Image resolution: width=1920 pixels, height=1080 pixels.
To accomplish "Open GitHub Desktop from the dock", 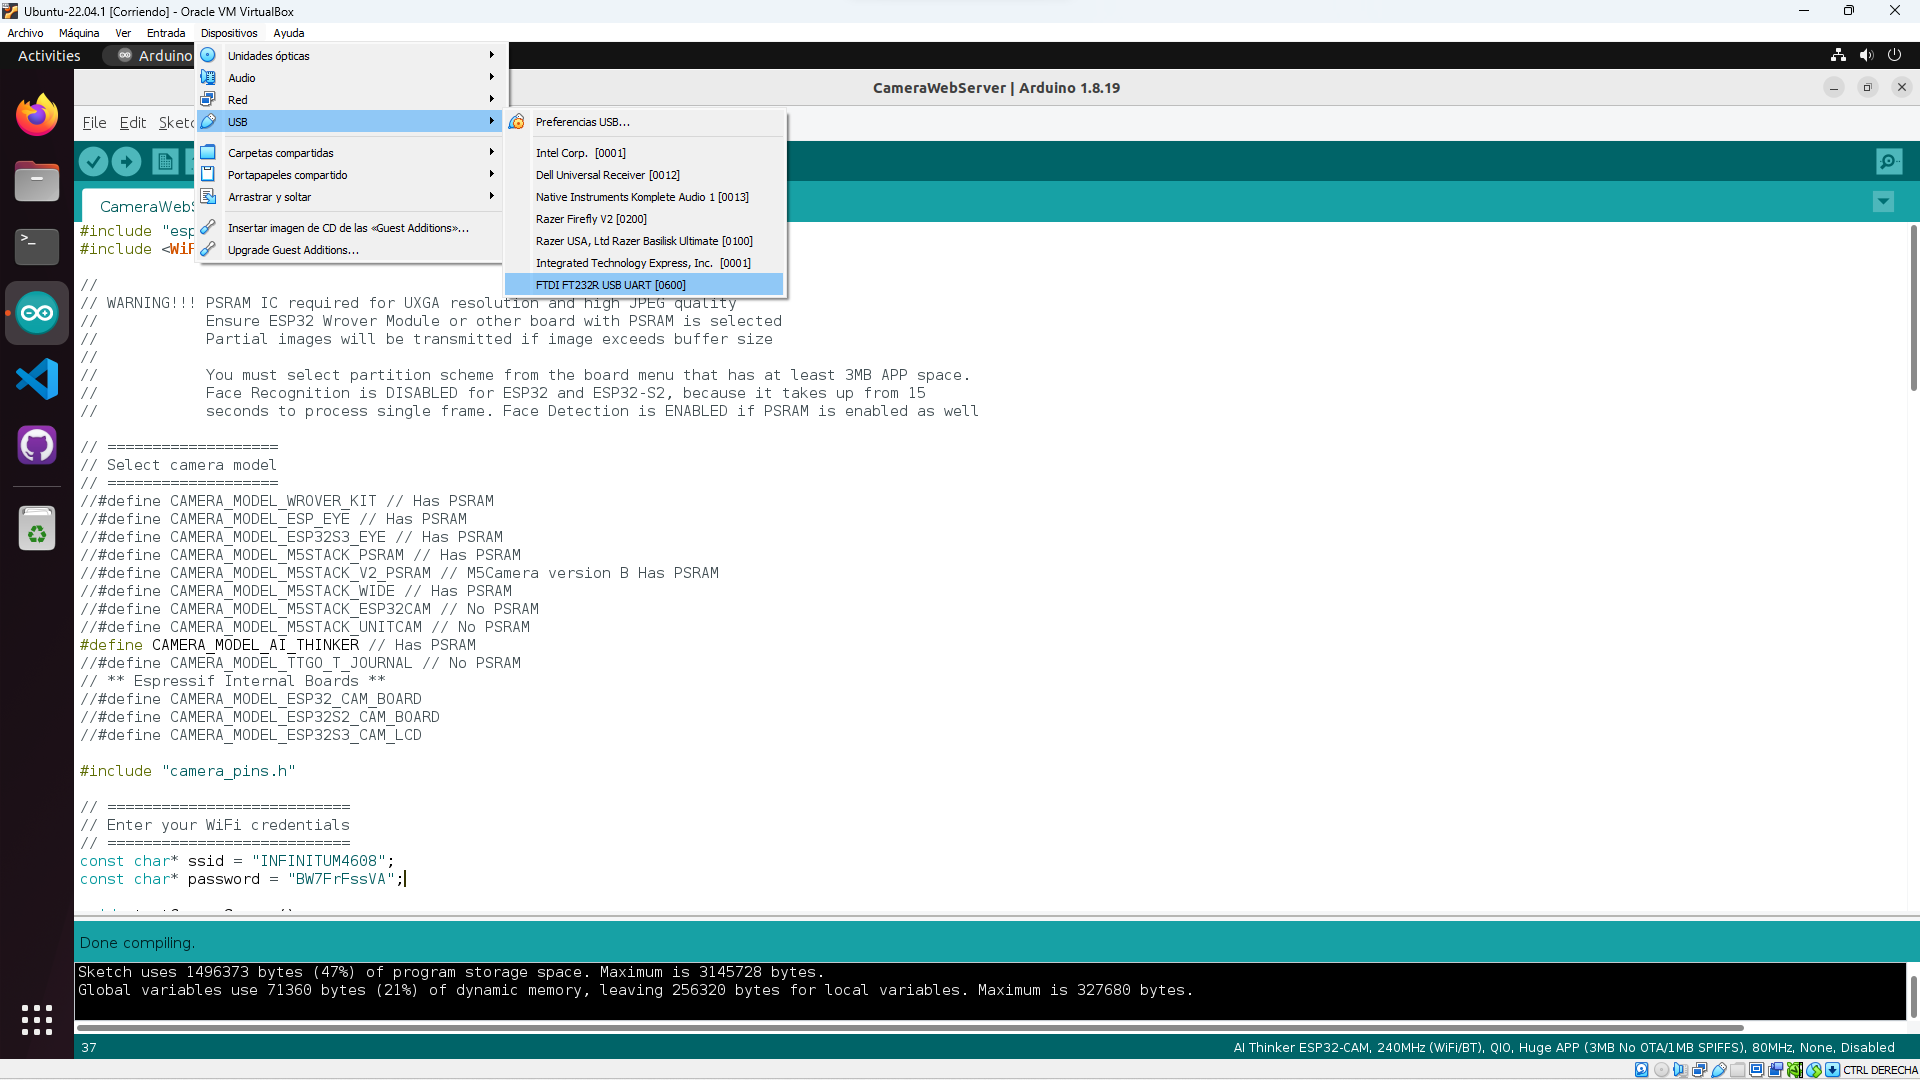I will [x=37, y=445].
